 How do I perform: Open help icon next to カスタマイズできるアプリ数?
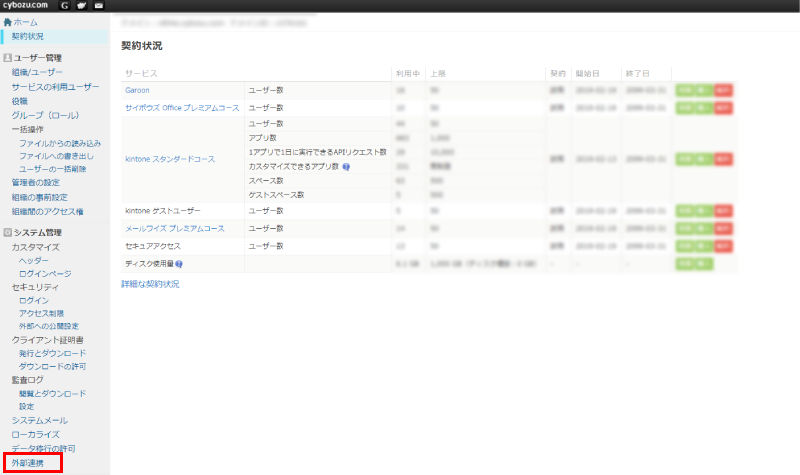click(x=346, y=167)
